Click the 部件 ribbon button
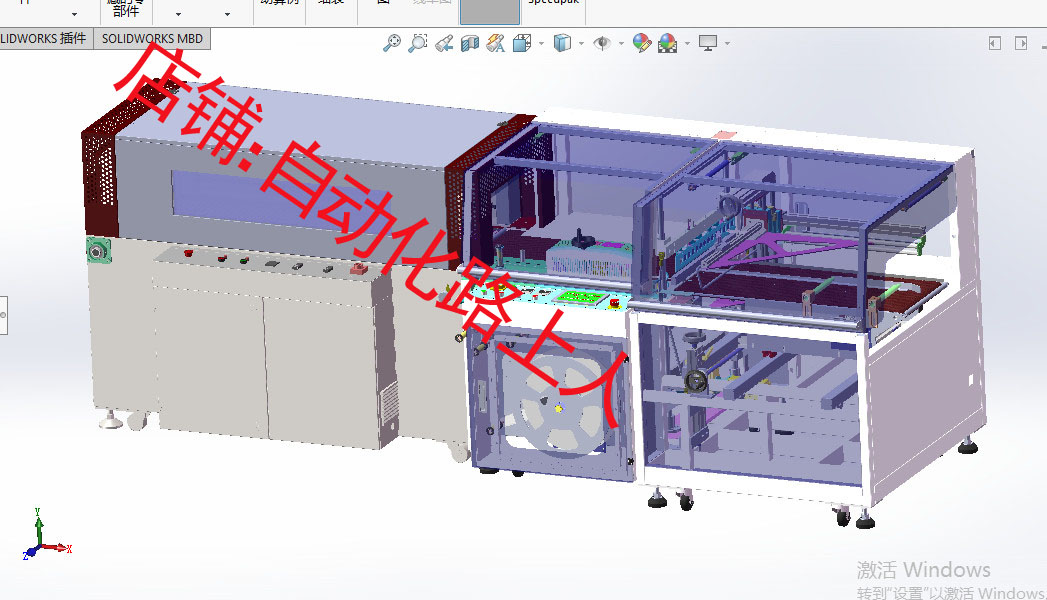Image resolution: width=1047 pixels, height=600 pixels. pyautogui.click(x=126, y=11)
